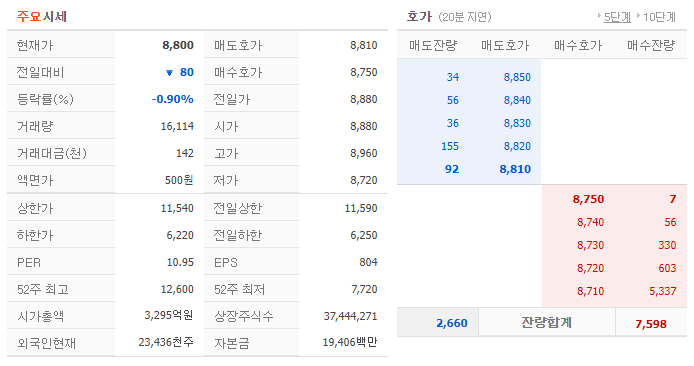
Task: Switch to 5단계 order book view
Action: [617, 17]
